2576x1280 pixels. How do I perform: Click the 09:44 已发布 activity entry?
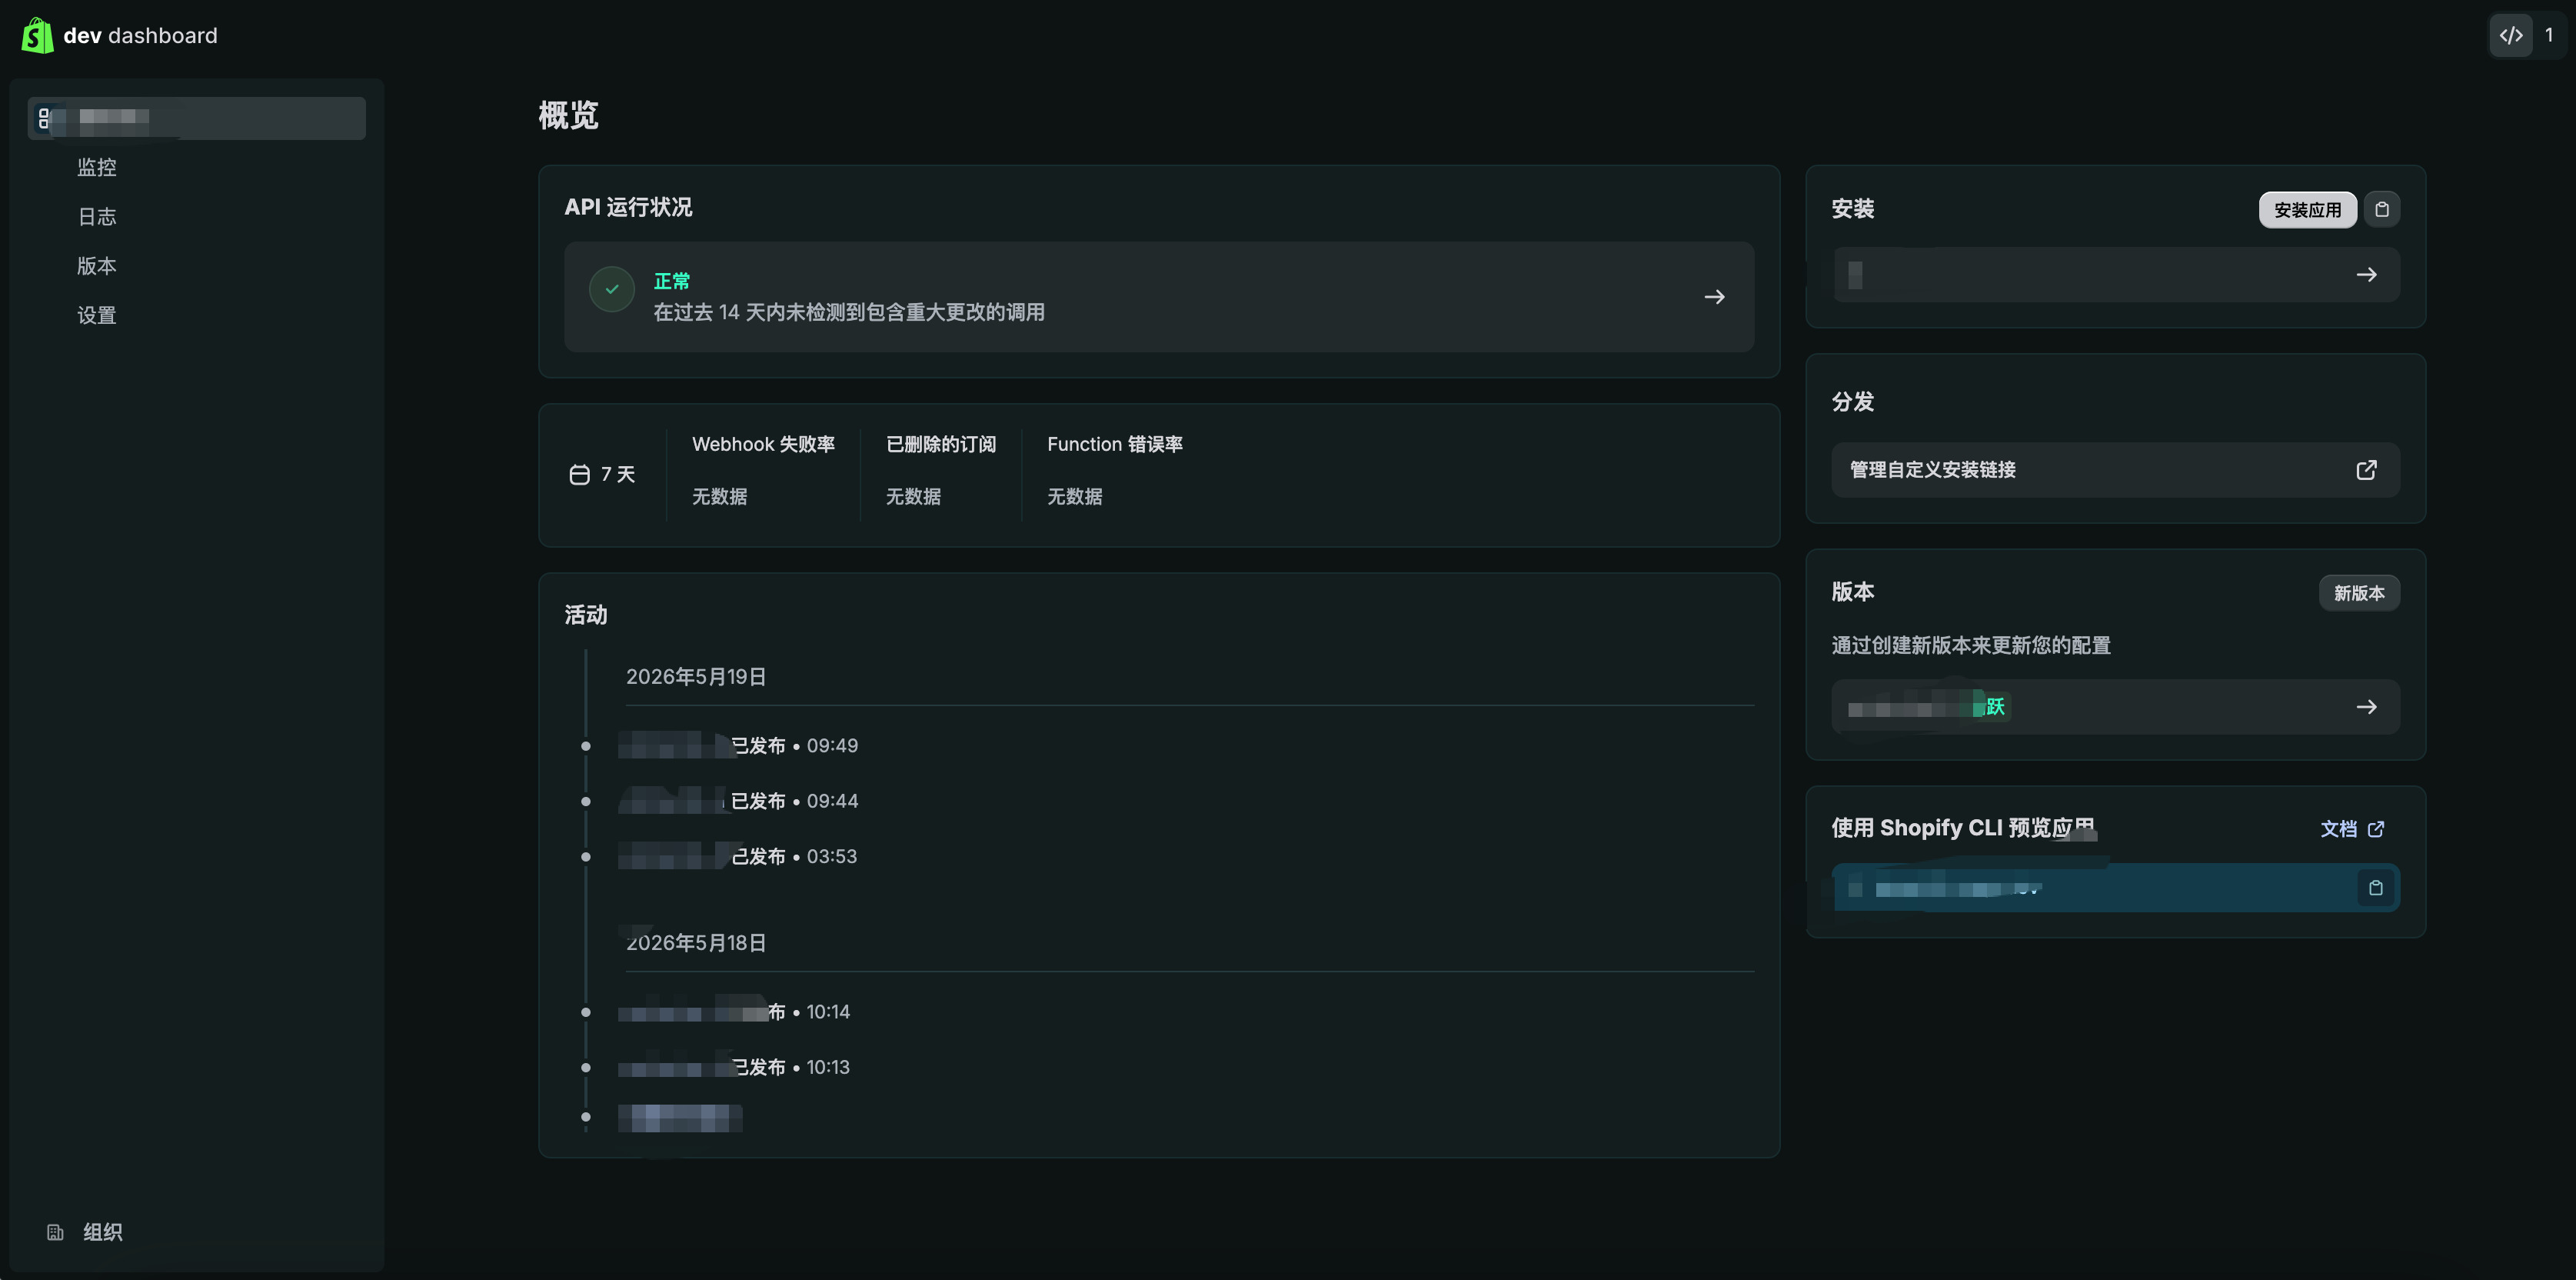click(x=738, y=801)
